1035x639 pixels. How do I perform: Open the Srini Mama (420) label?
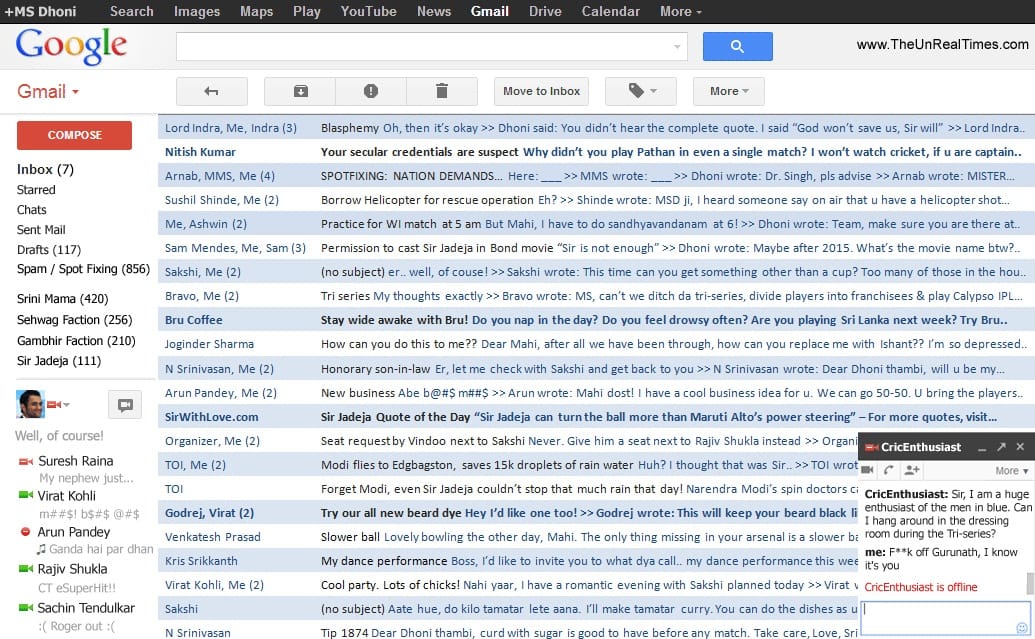(62, 298)
